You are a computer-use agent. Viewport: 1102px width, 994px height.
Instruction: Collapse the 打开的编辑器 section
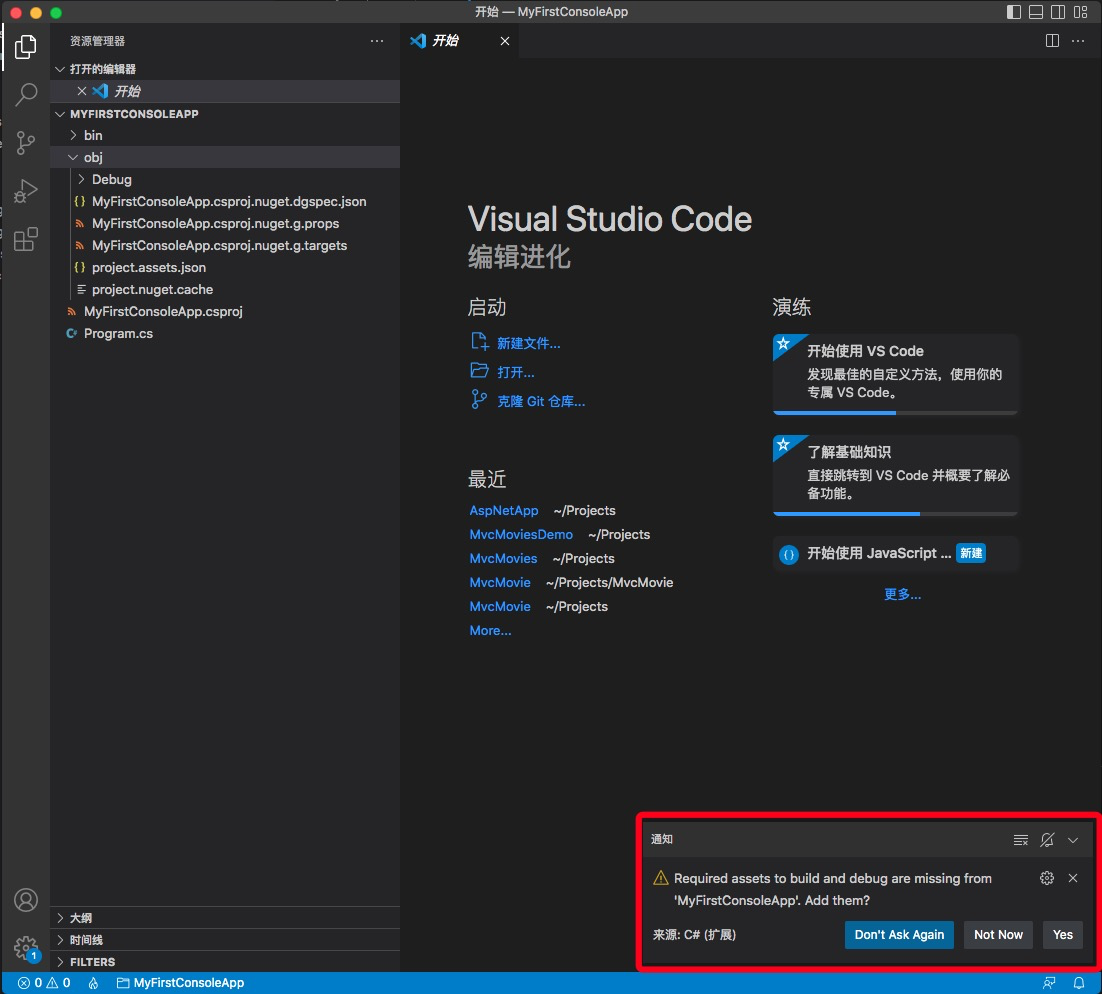[225, 69]
